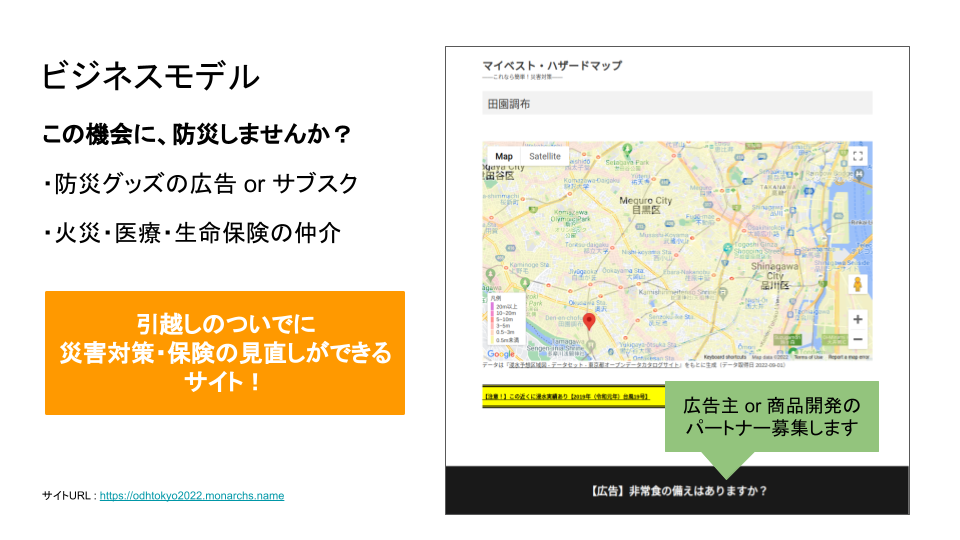This screenshot has height=540, width=960.
Task: Click the 田園調布 address search field
Action: tap(677, 103)
